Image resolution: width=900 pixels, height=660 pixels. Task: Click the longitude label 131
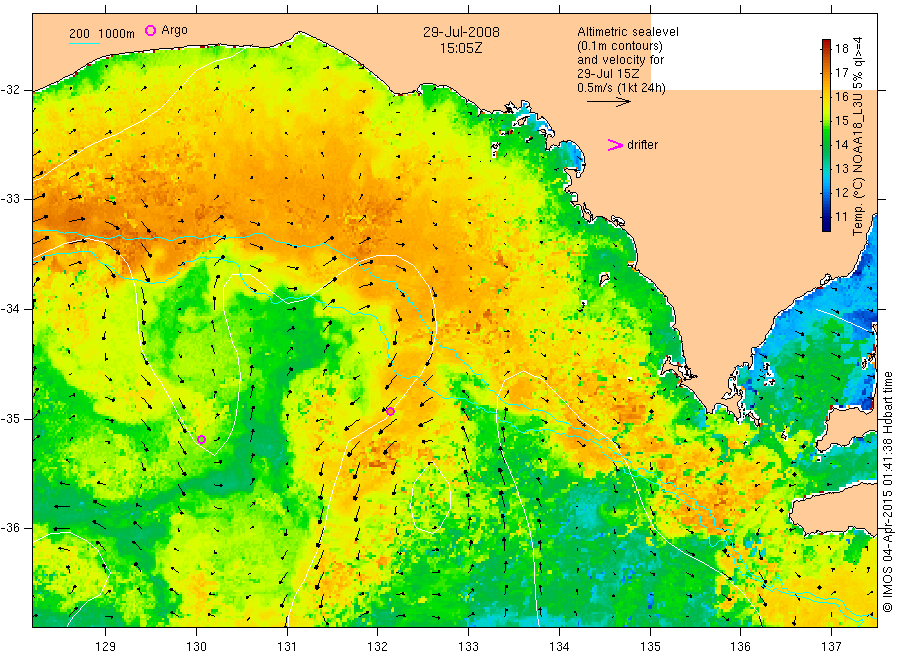(x=287, y=647)
